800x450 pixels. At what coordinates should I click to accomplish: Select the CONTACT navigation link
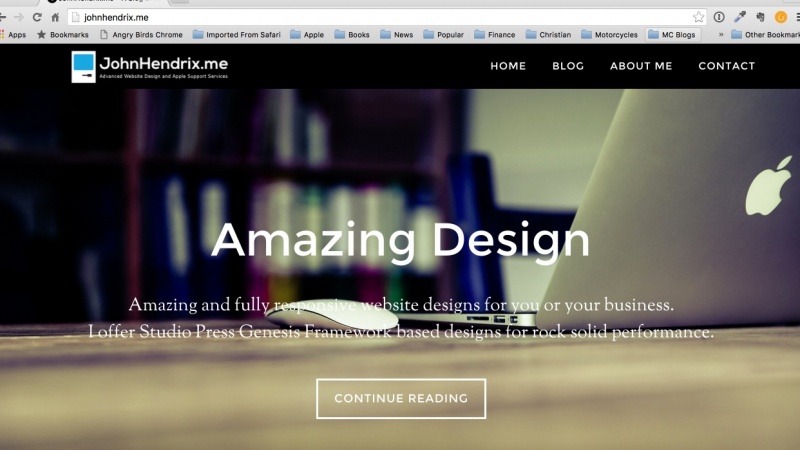727,66
